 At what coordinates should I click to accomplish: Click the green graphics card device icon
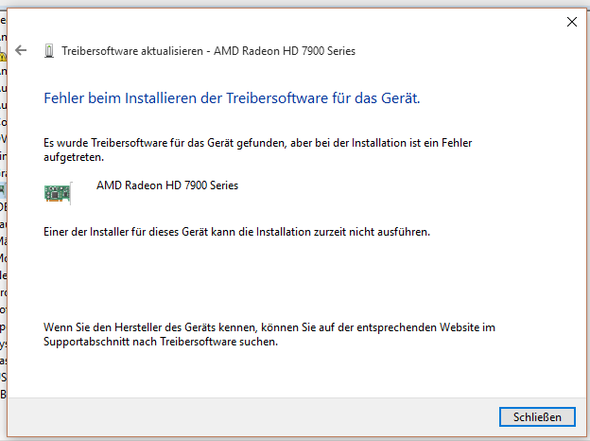pos(58,193)
